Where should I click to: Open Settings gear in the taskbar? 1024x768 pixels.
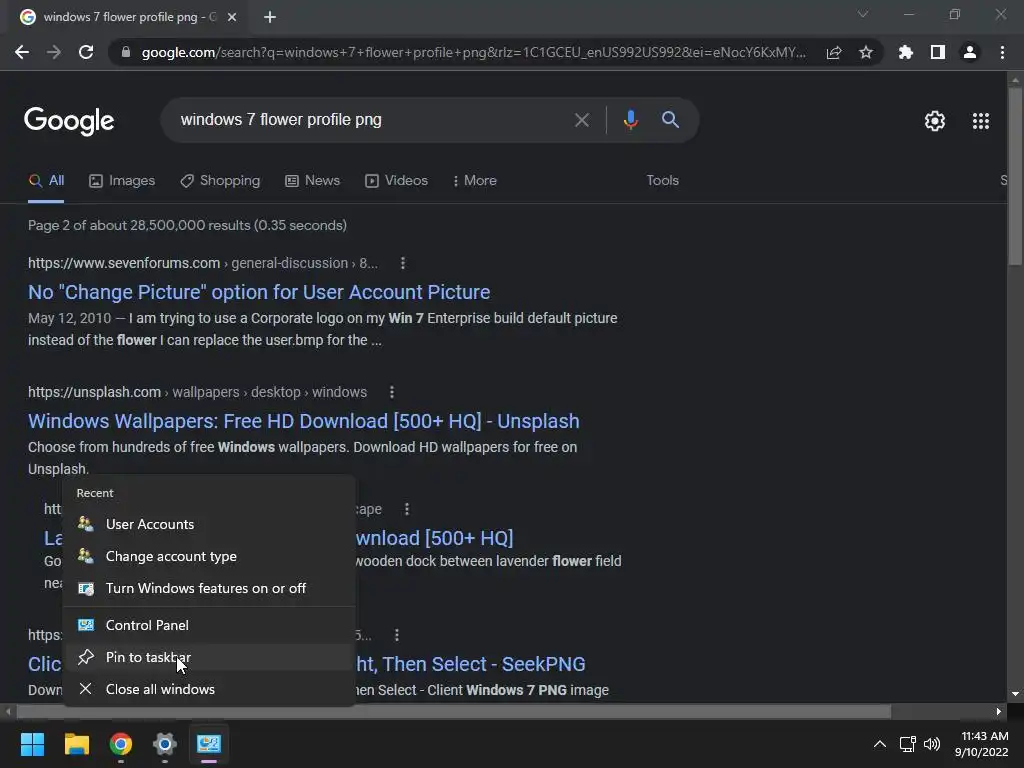point(165,744)
